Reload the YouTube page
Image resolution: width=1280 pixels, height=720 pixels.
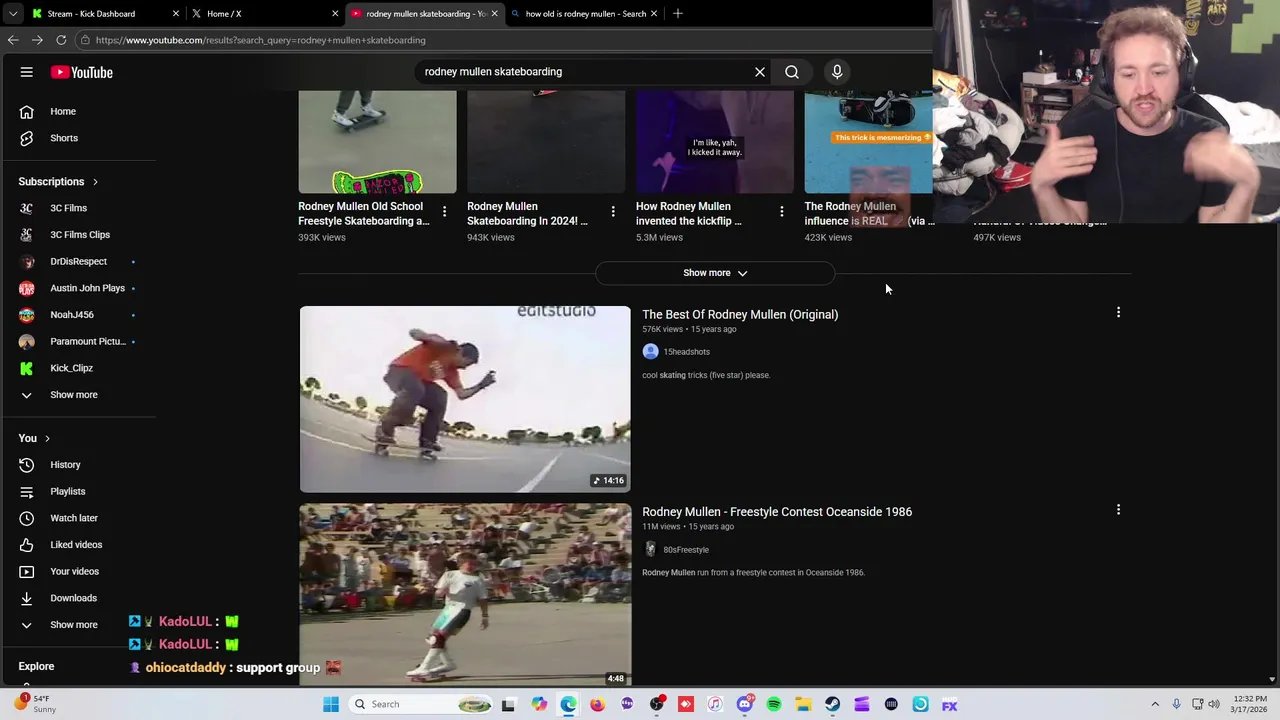tap(61, 40)
